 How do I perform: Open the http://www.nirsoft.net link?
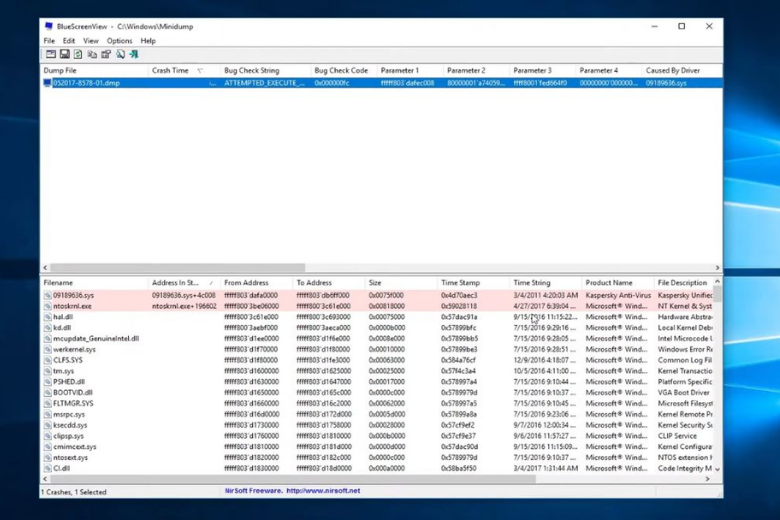point(323,491)
